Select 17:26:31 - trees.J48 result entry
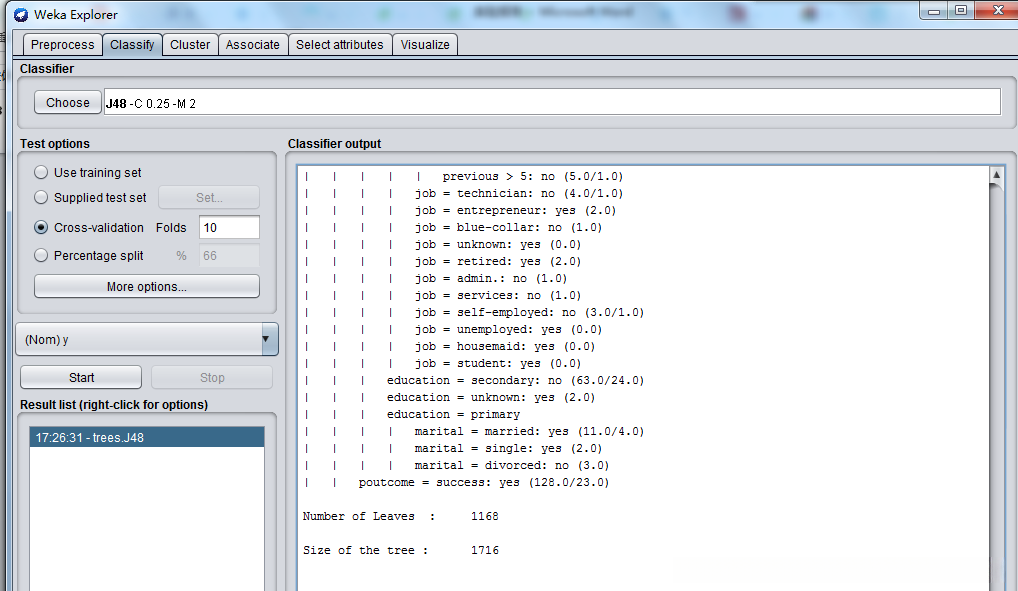This screenshot has width=1018, height=591. [147, 437]
